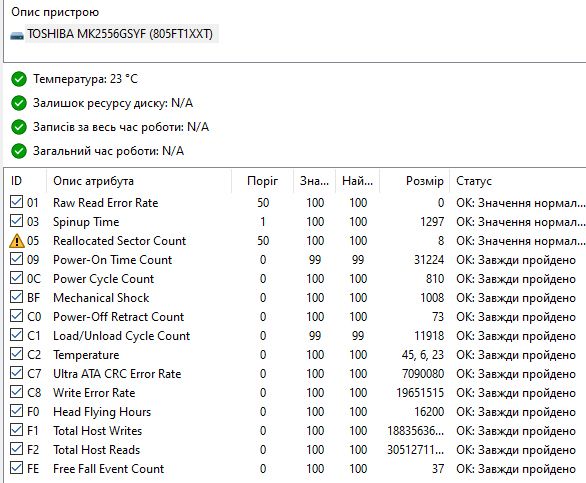
Task: Toggle the Power Cycle Count checkbox
Action: (x=16, y=278)
